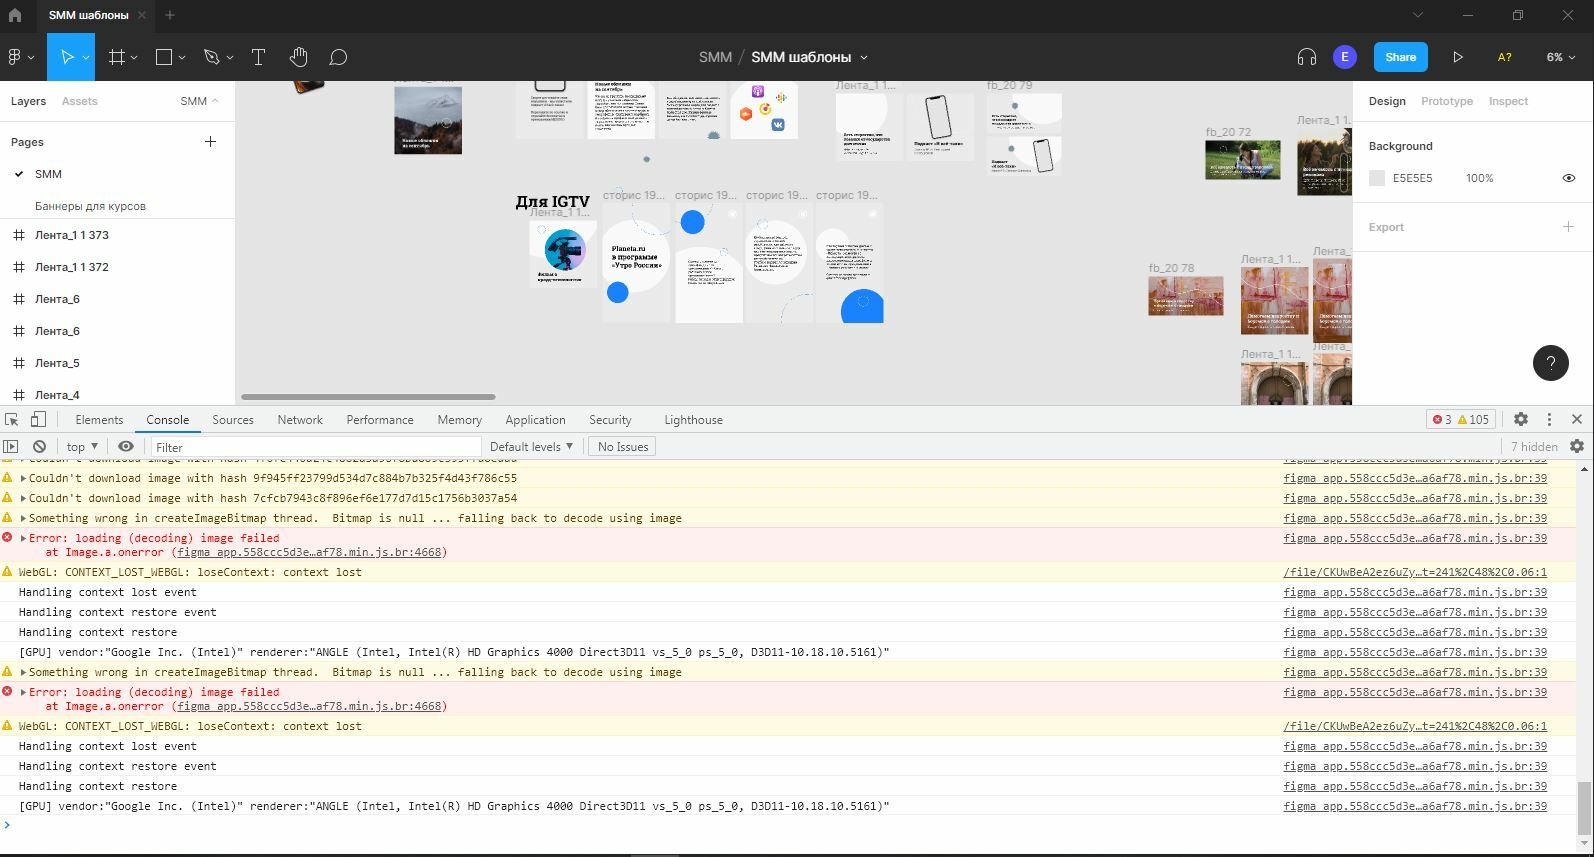
Task: Switch to the Layers tab
Action: [28, 101]
